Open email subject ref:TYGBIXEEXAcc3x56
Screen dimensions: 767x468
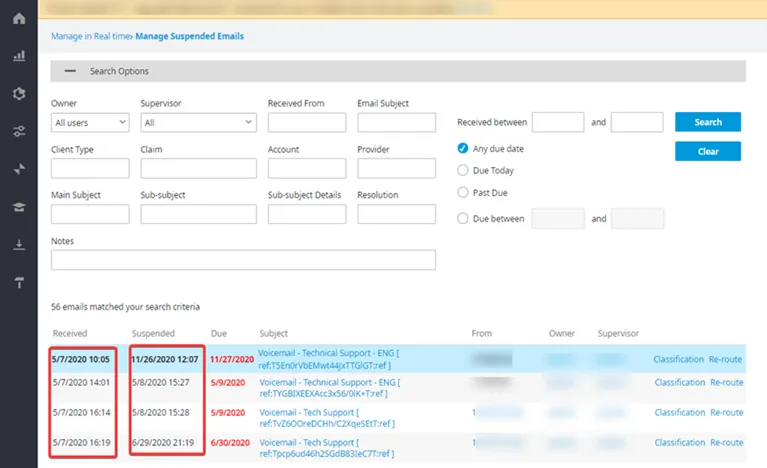pos(330,388)
